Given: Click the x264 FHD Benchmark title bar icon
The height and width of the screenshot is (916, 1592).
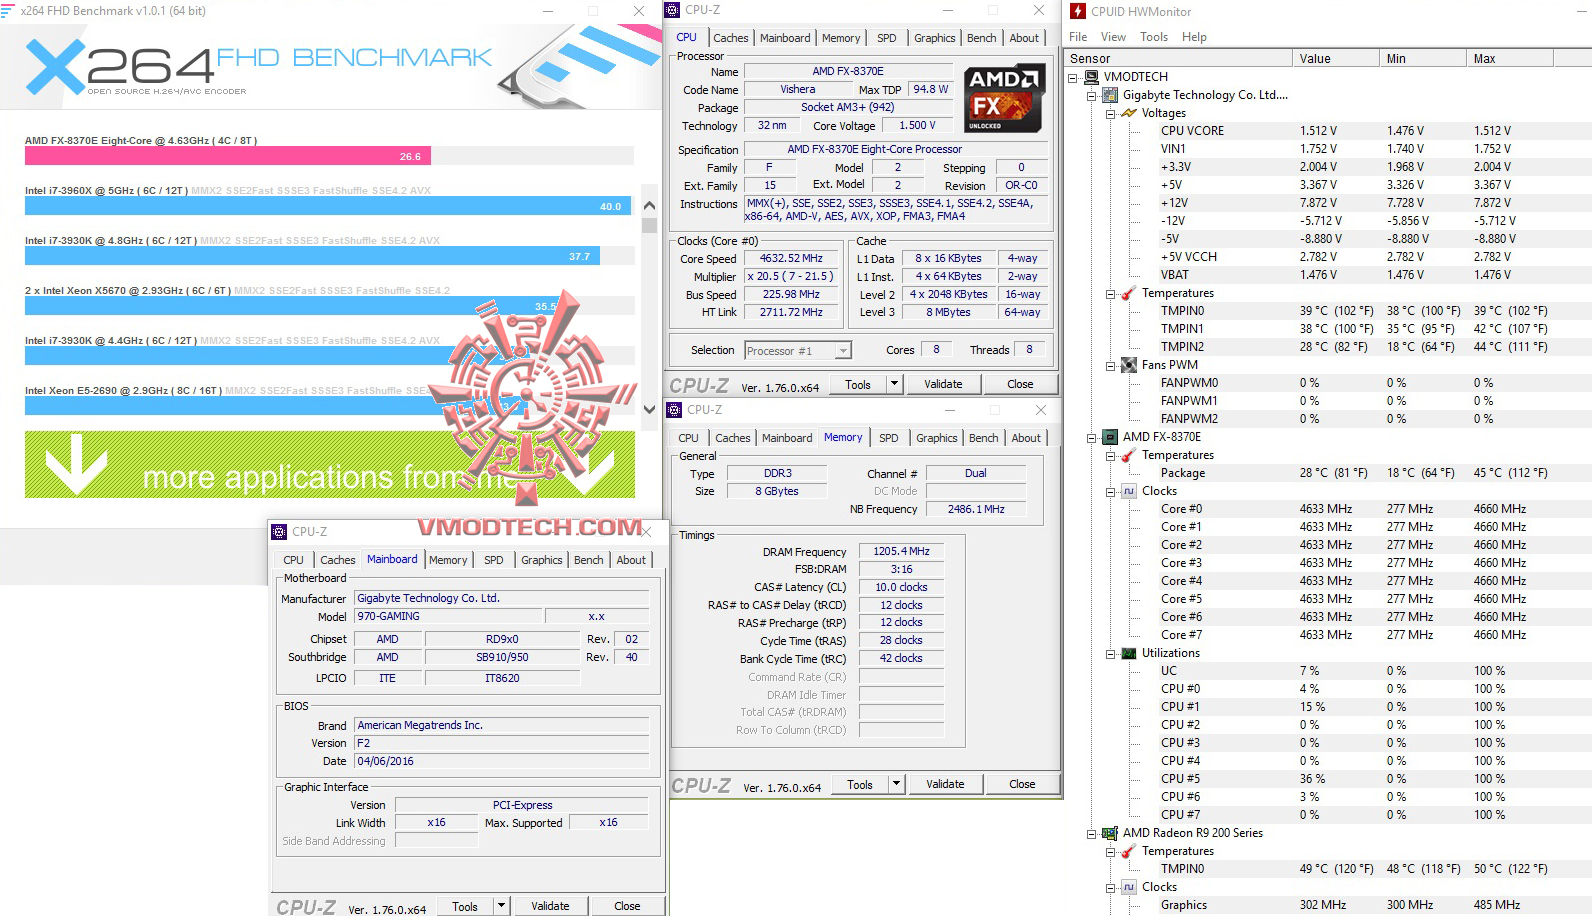Looking at the screenshot, I should click(x=8, y=11).
